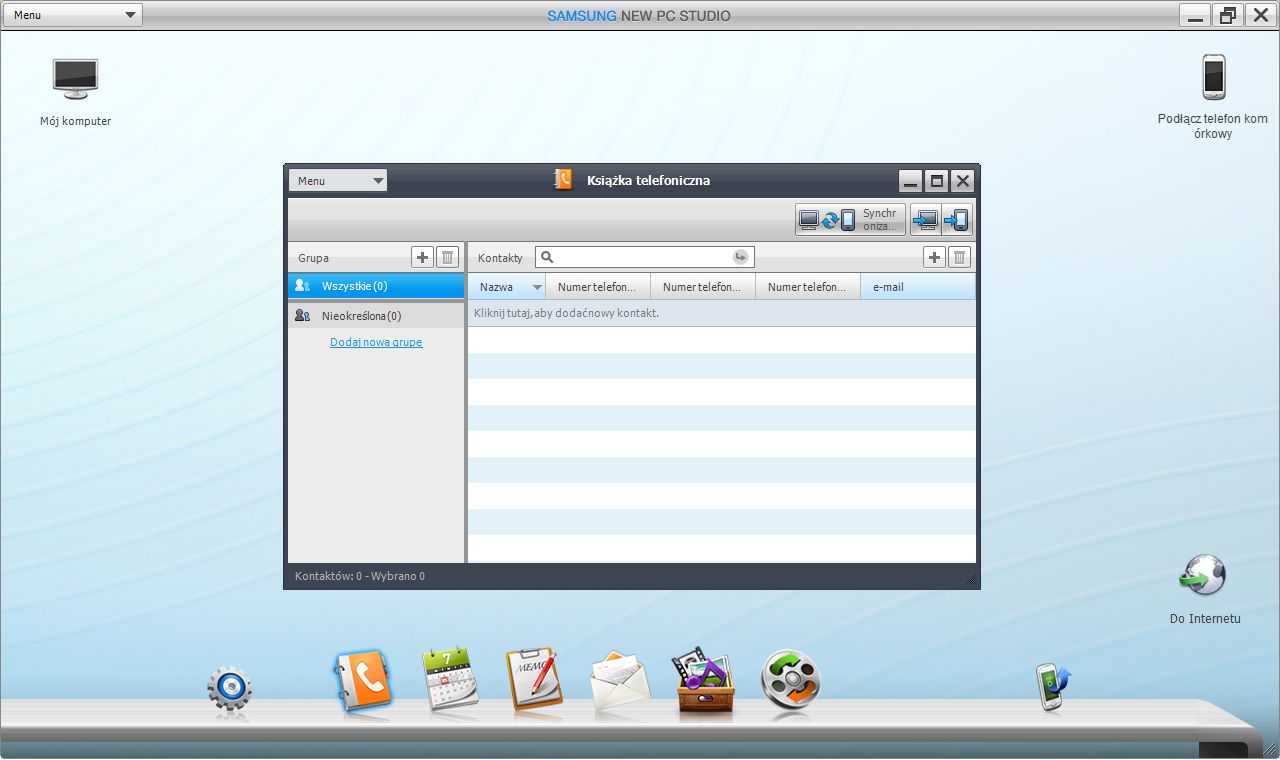
Task: Open the main Samsung Menu dropdown
Action: tap(75, 15)
